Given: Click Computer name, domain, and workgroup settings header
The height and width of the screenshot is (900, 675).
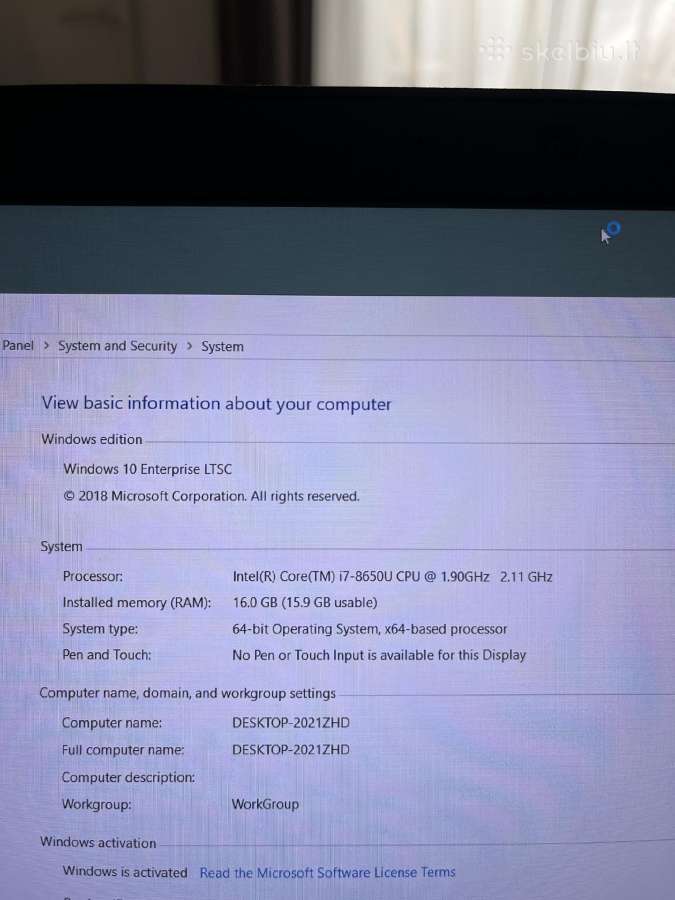Looking at the screenshot, I should coord(188,693).
